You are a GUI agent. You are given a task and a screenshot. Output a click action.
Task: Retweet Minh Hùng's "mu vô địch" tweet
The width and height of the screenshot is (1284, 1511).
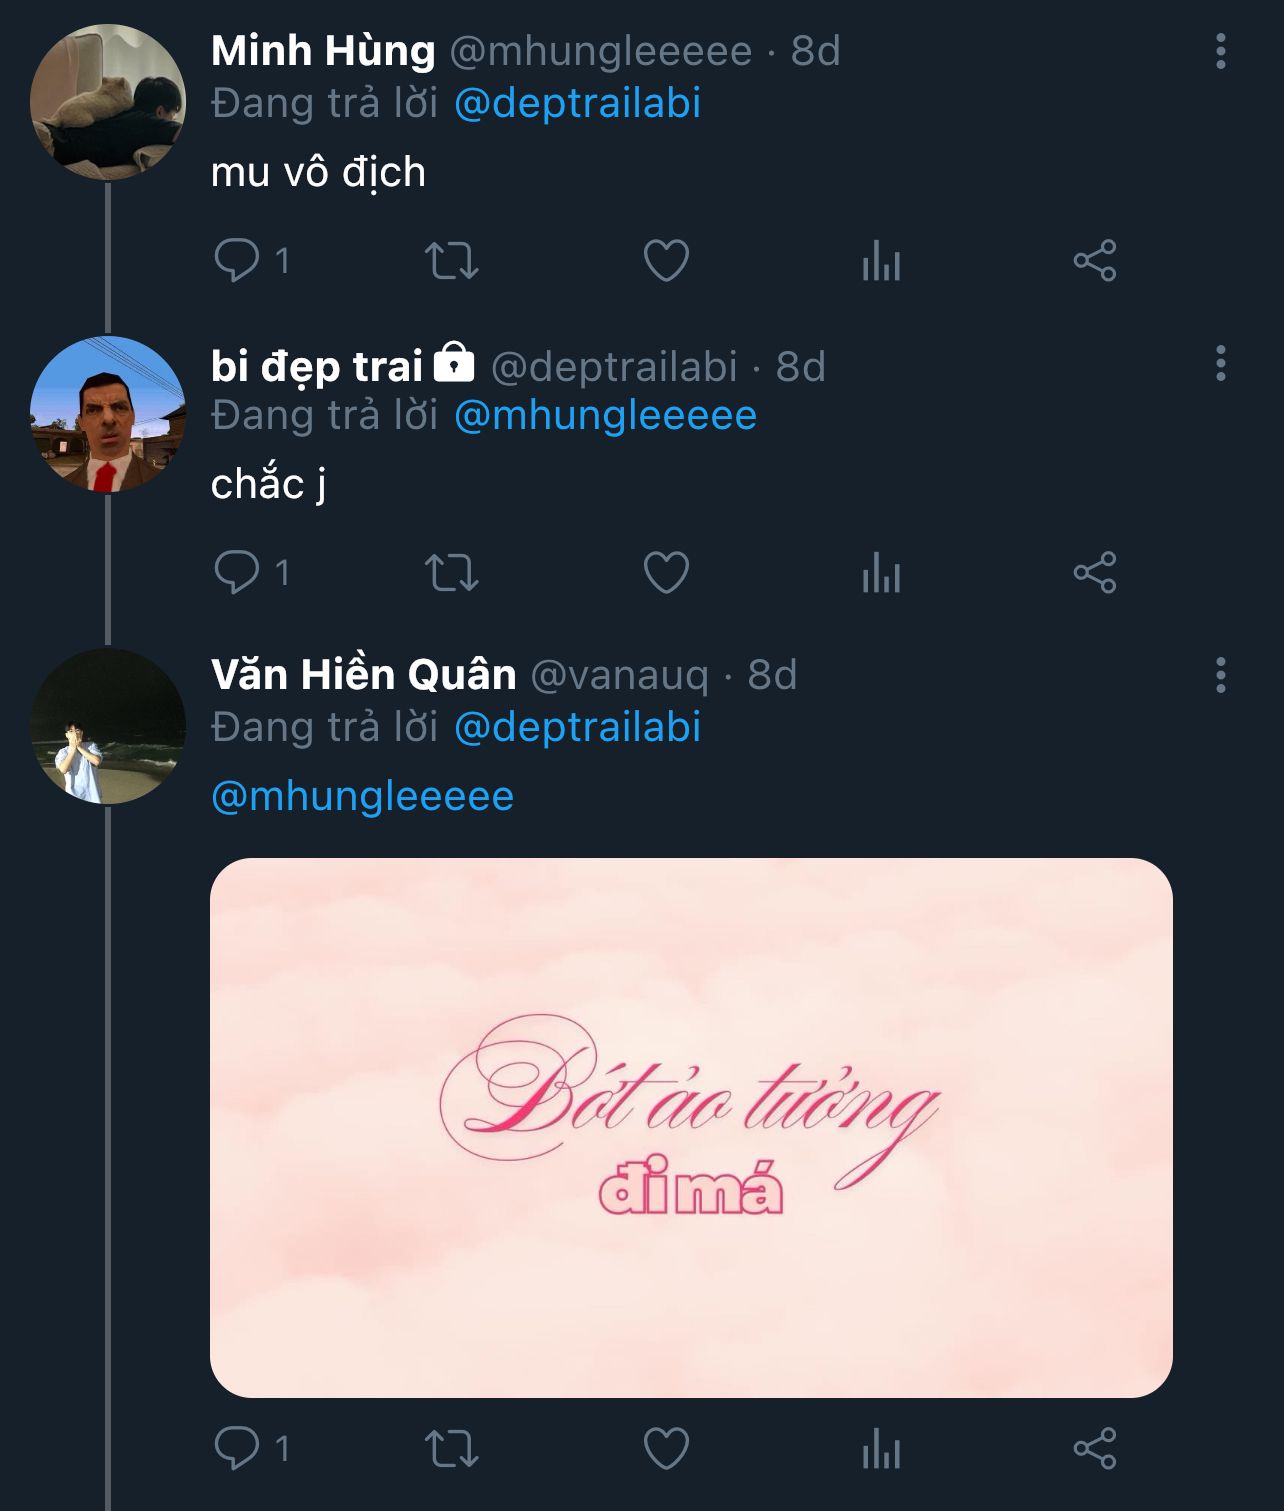pyautogui.click(x=452, y=261)
